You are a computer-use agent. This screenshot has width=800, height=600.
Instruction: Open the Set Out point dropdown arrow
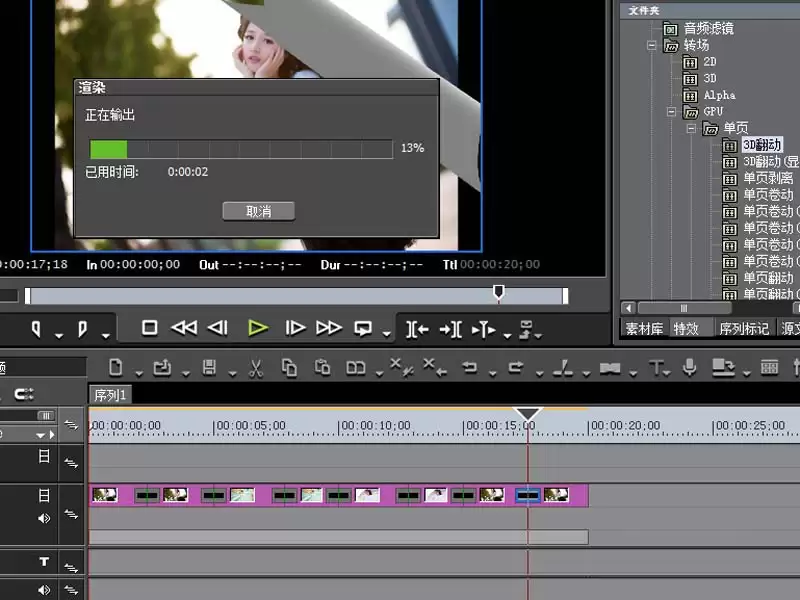106,335
